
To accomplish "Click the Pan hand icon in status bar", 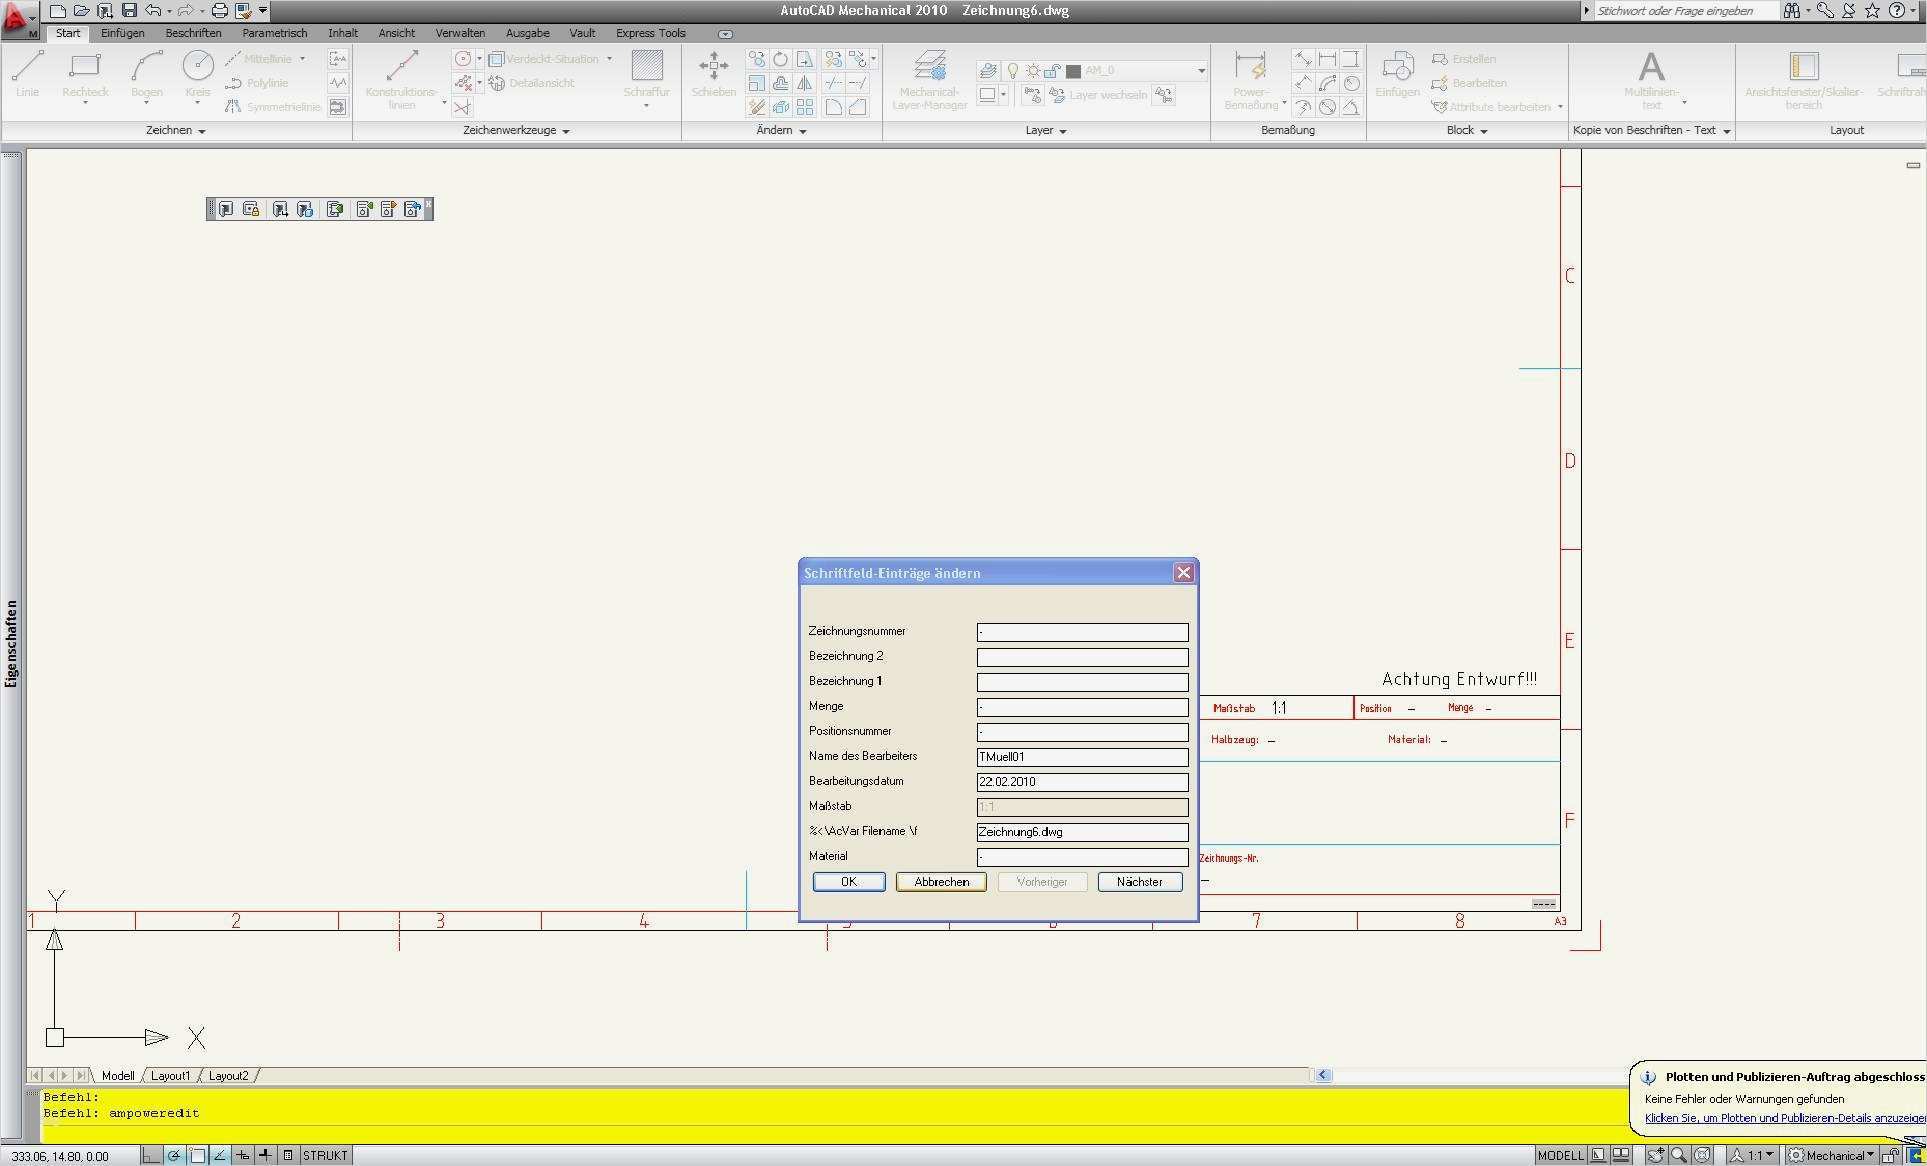I will pos(1656,1155).
